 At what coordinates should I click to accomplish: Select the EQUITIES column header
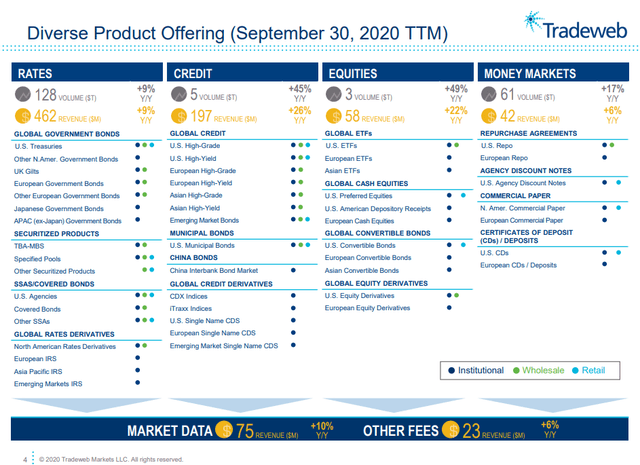398,72
